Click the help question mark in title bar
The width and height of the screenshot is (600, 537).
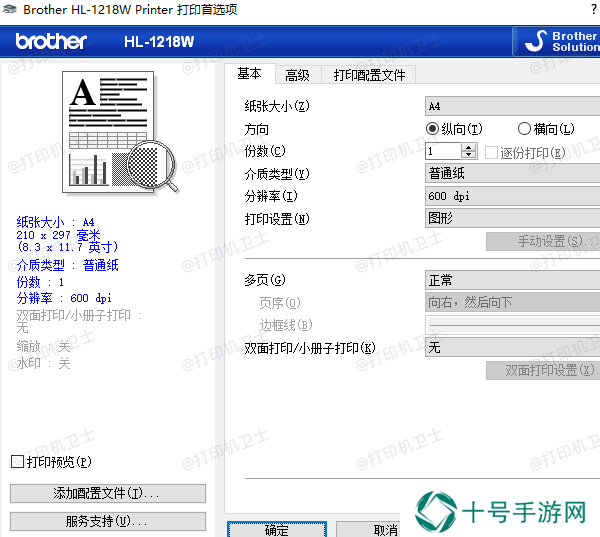(593, 9)
